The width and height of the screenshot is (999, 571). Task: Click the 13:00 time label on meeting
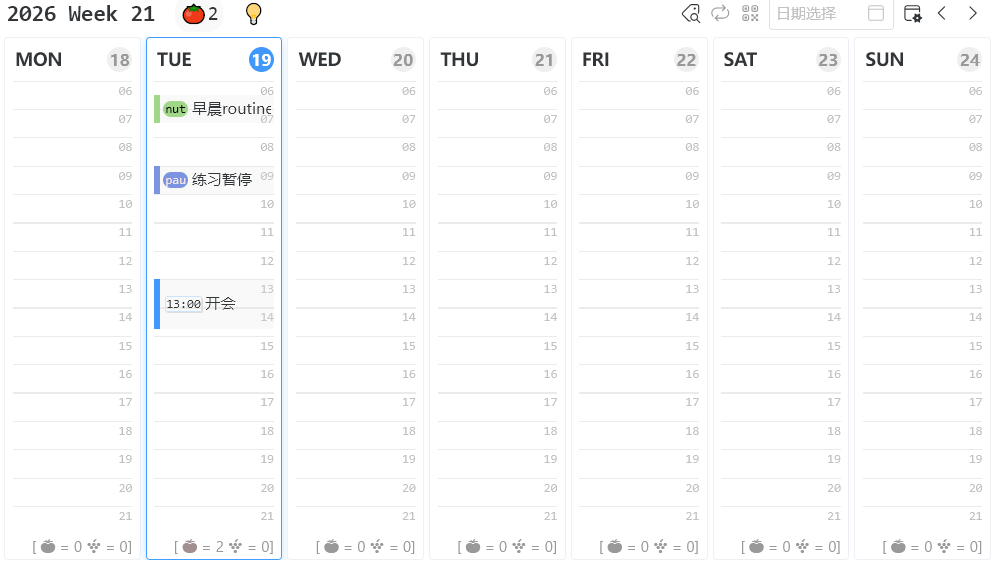183,304
